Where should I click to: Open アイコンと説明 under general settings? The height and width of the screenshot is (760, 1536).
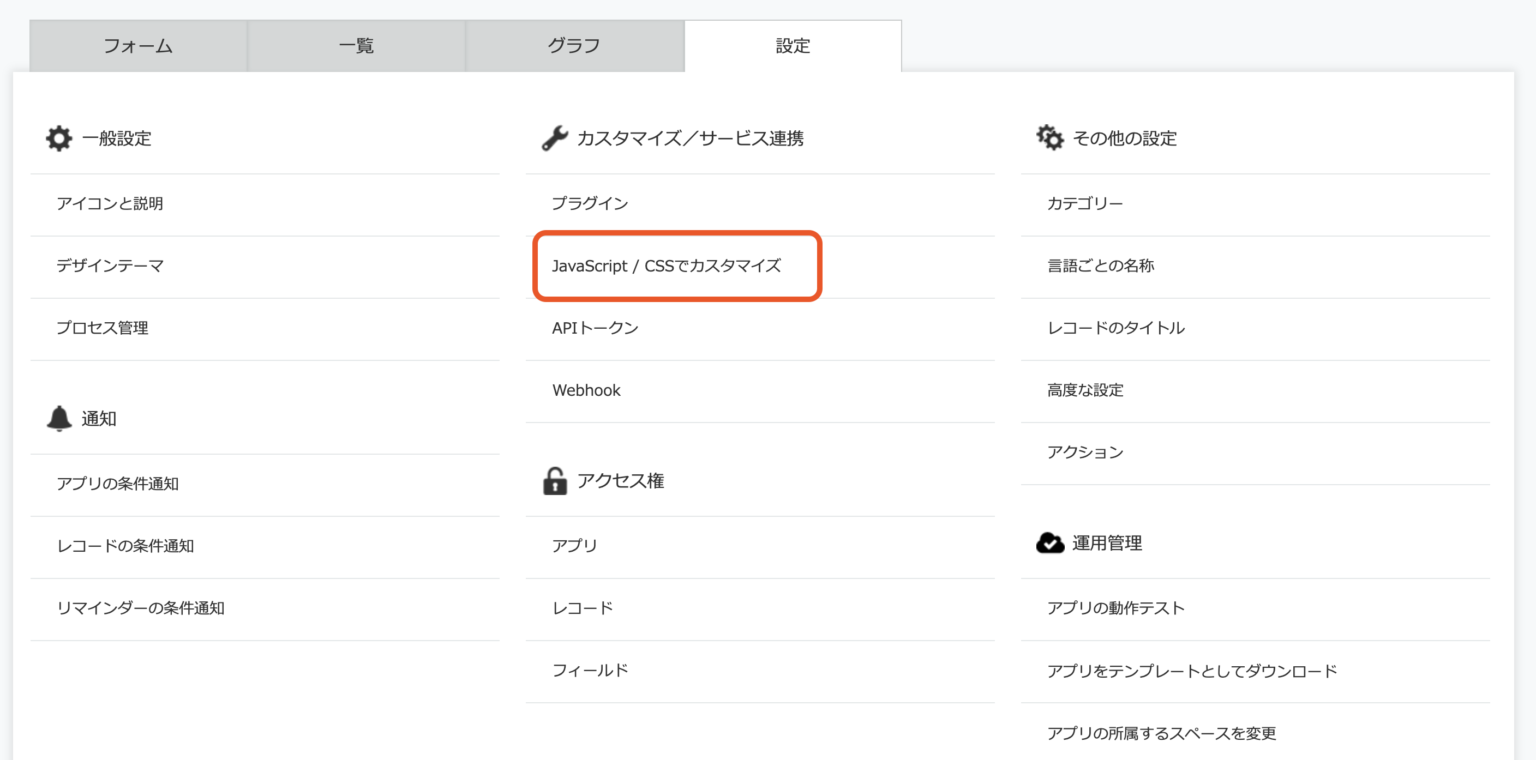(x=110, y=204)
